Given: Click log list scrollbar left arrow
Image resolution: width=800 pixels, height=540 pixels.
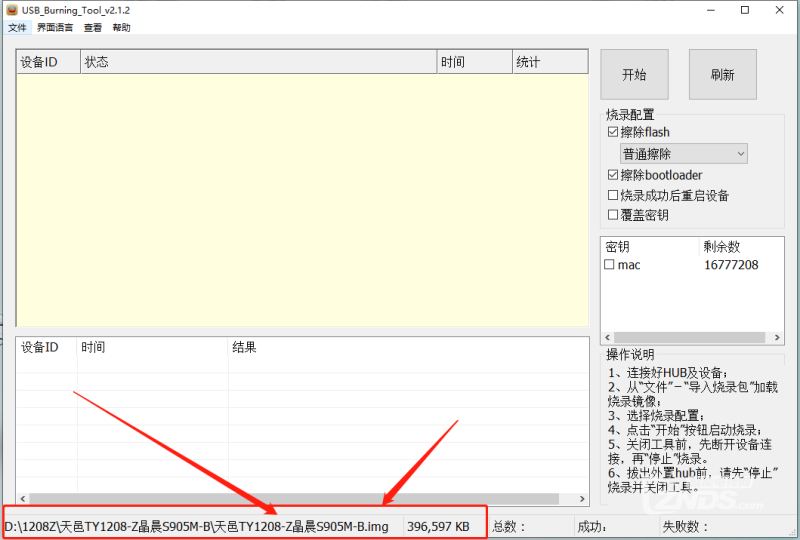Looking at the screenshot, I should tap(22, 499).
